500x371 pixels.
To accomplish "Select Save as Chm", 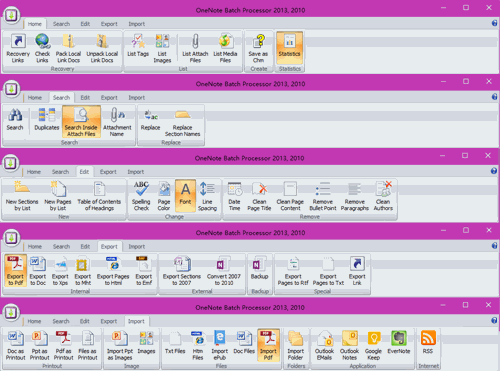I will coord(258,48).
